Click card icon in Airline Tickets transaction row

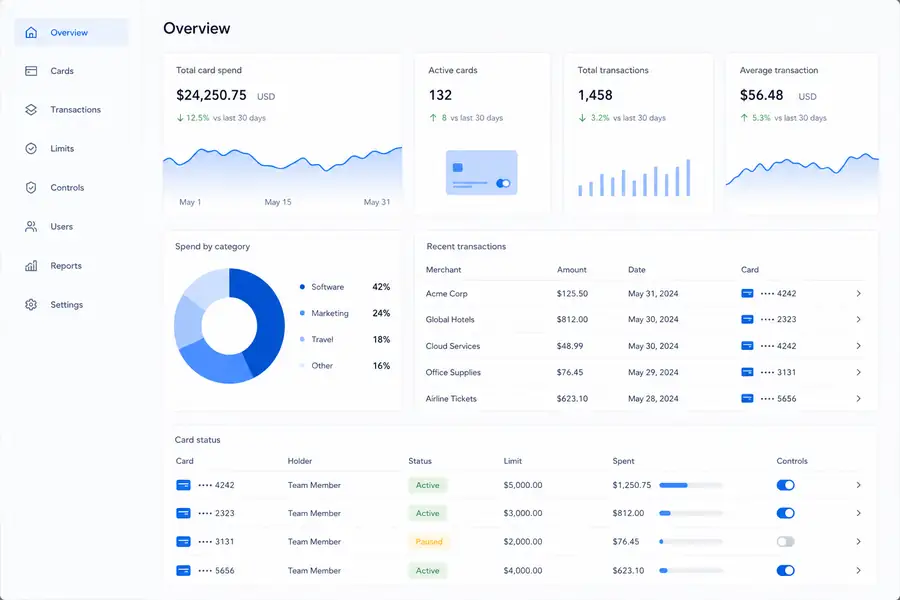tap(747, 398)
